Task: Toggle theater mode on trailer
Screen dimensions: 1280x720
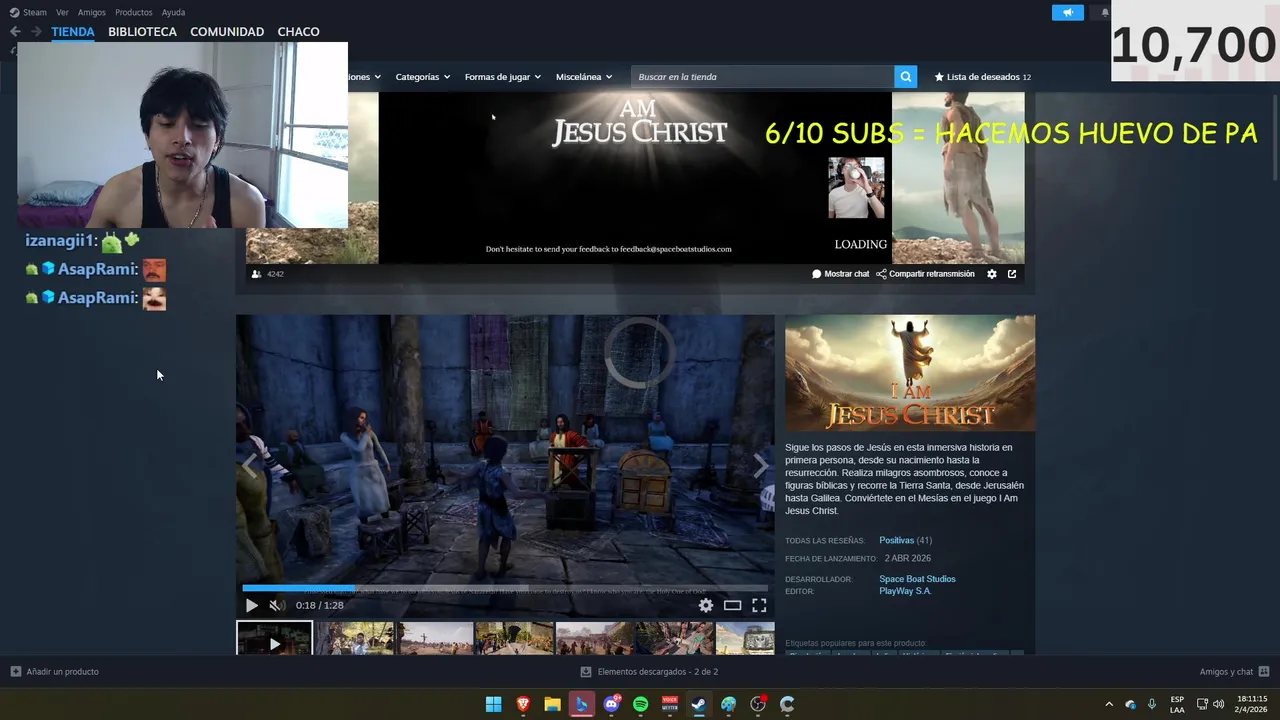Action: tap(733, 605)
